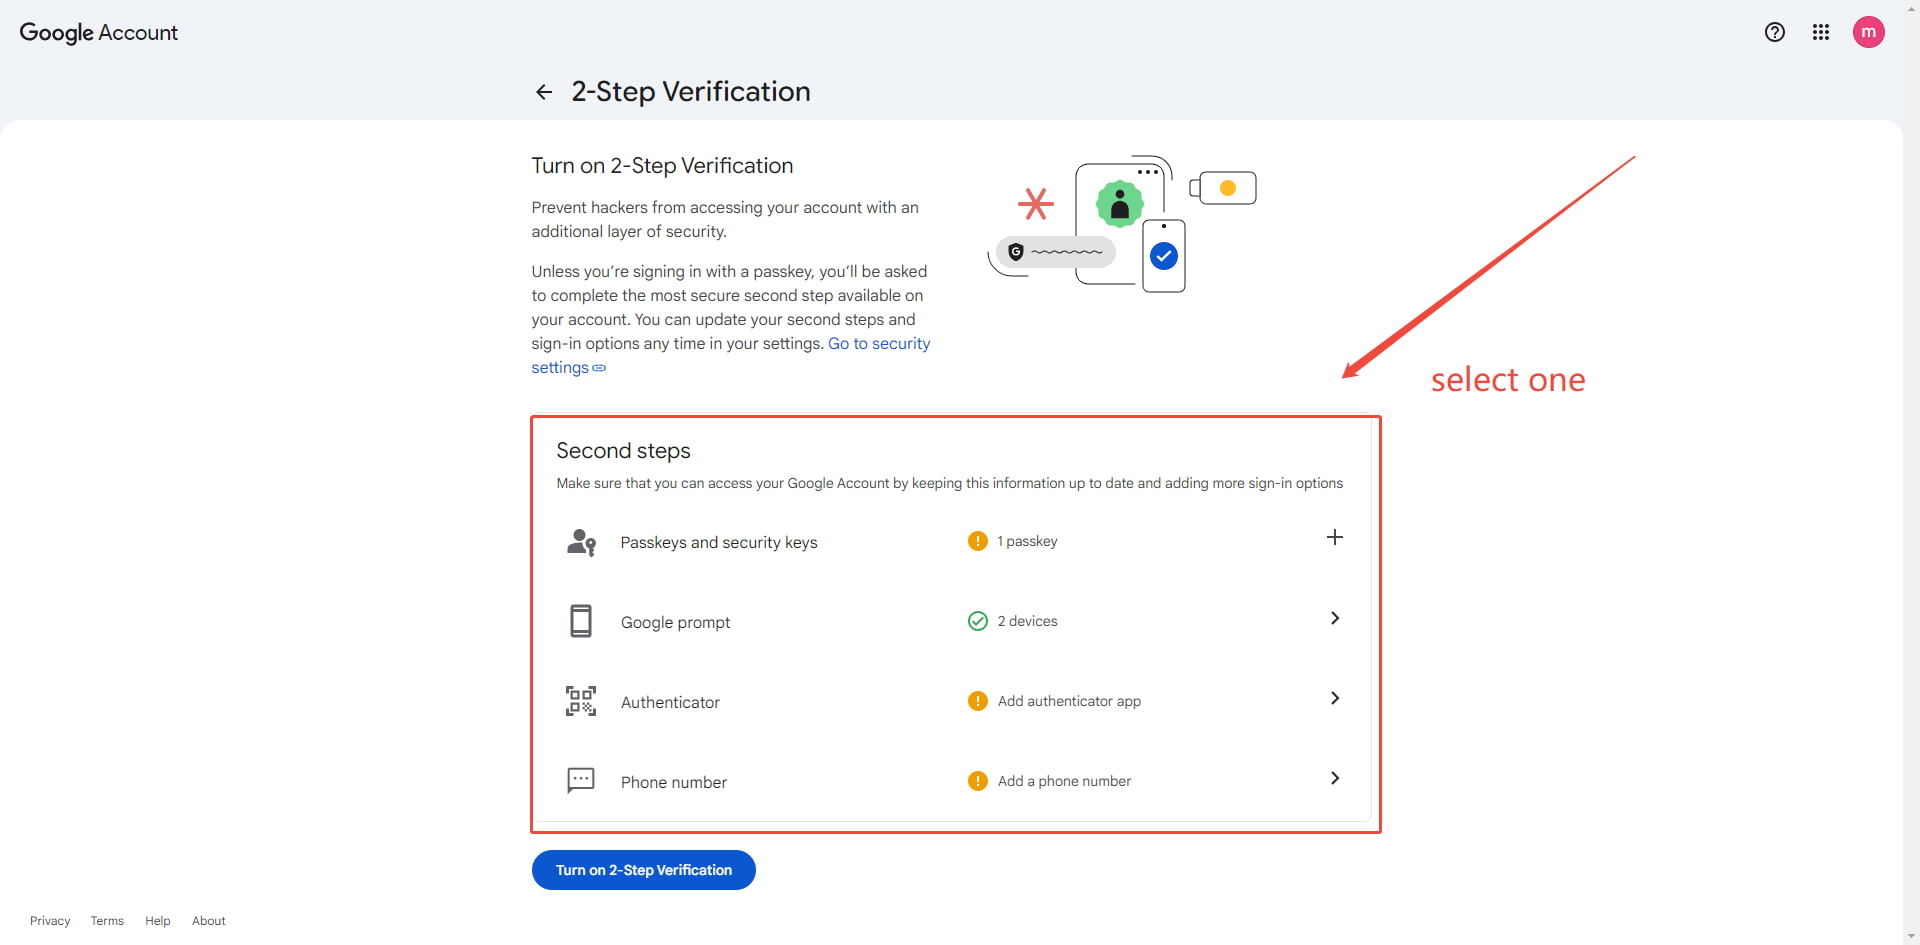Open the Google apps grid icon
The width and height of the screenshot is (1920, 945).
tap(1821, 32)
